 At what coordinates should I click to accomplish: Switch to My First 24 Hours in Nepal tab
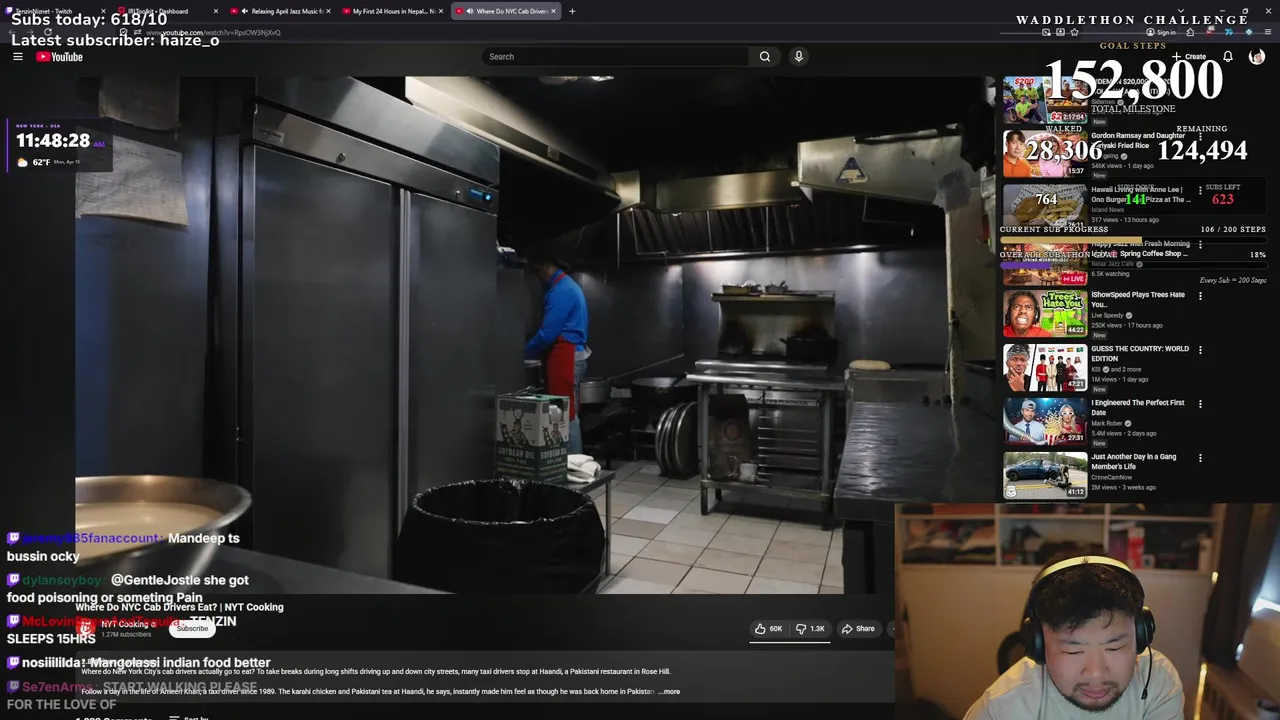click(x=392, y=11)
